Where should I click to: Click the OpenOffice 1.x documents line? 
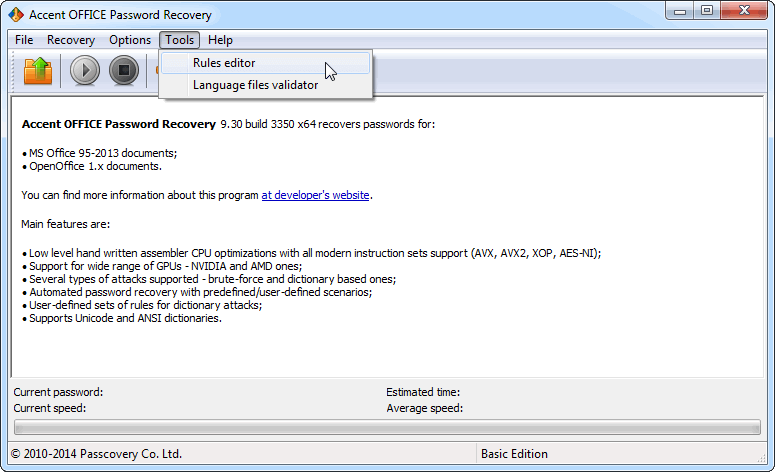coord(92,166)
